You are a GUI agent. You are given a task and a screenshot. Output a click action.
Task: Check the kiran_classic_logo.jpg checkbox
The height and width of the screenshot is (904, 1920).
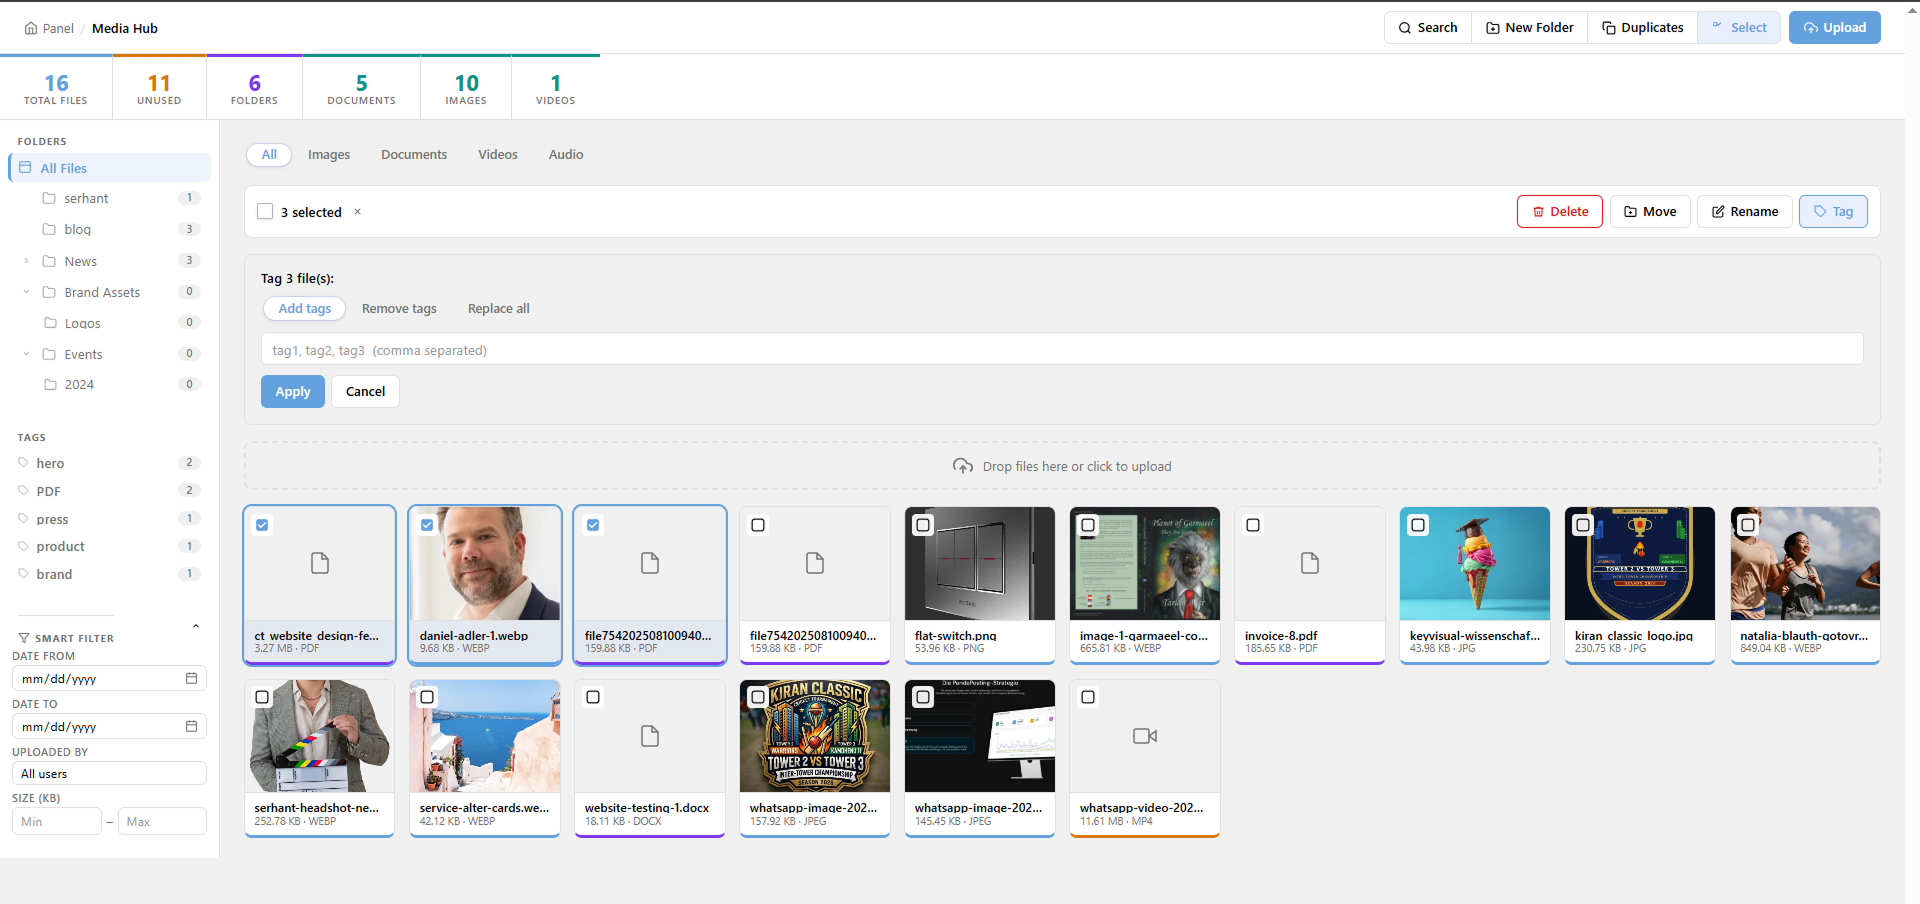[1583, 525]
